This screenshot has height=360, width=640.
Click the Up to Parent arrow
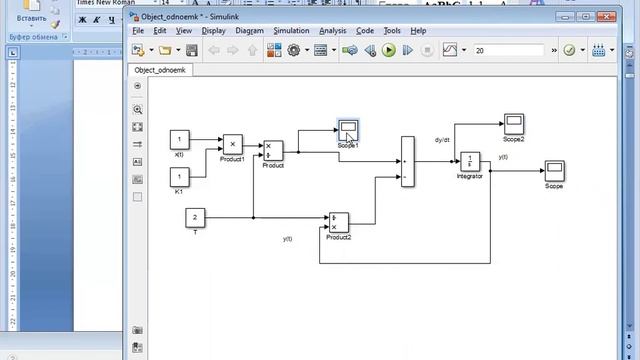[x=252, y=50]
